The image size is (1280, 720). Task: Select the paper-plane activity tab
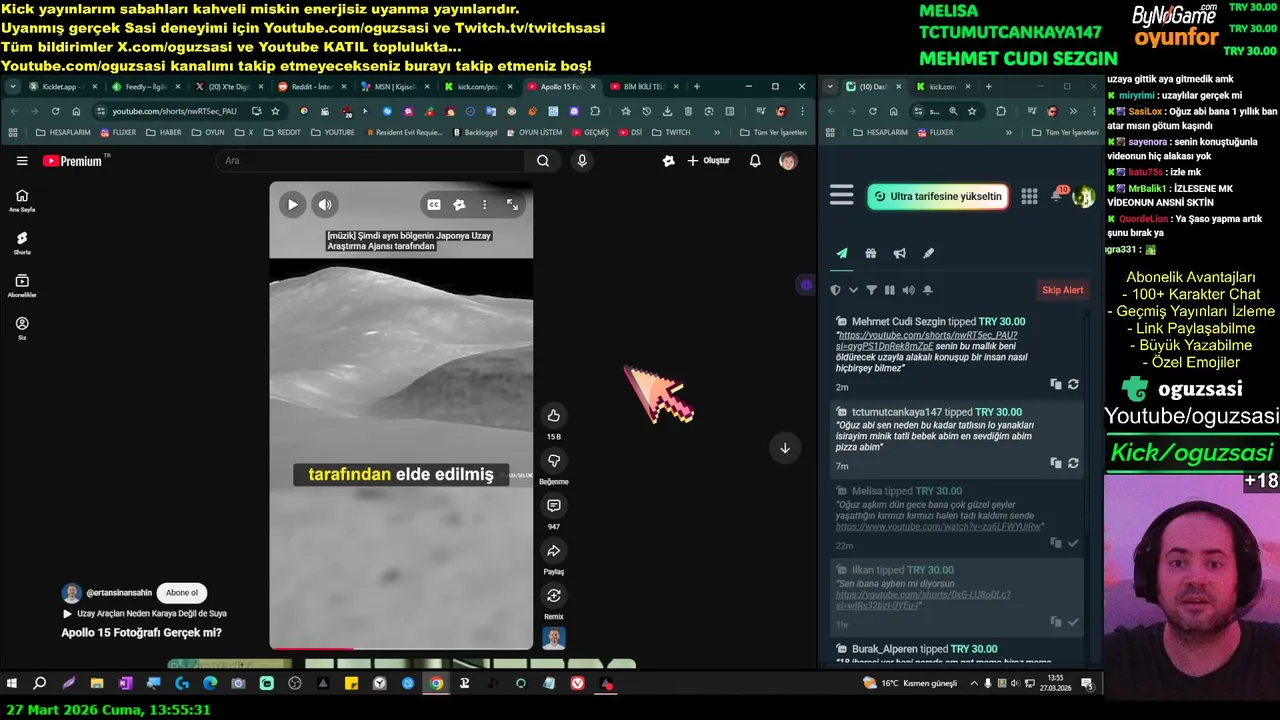842,254
